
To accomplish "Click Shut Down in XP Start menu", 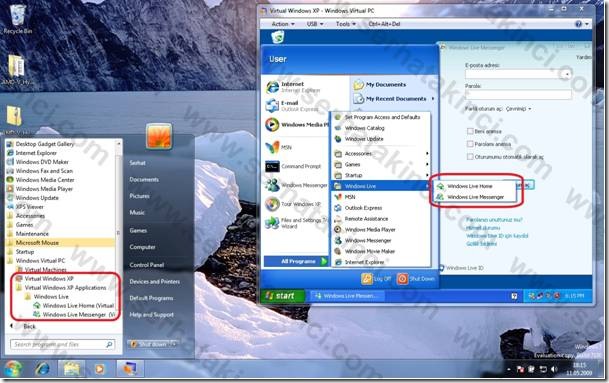I will pyautogui.click(x=416, y=279).
